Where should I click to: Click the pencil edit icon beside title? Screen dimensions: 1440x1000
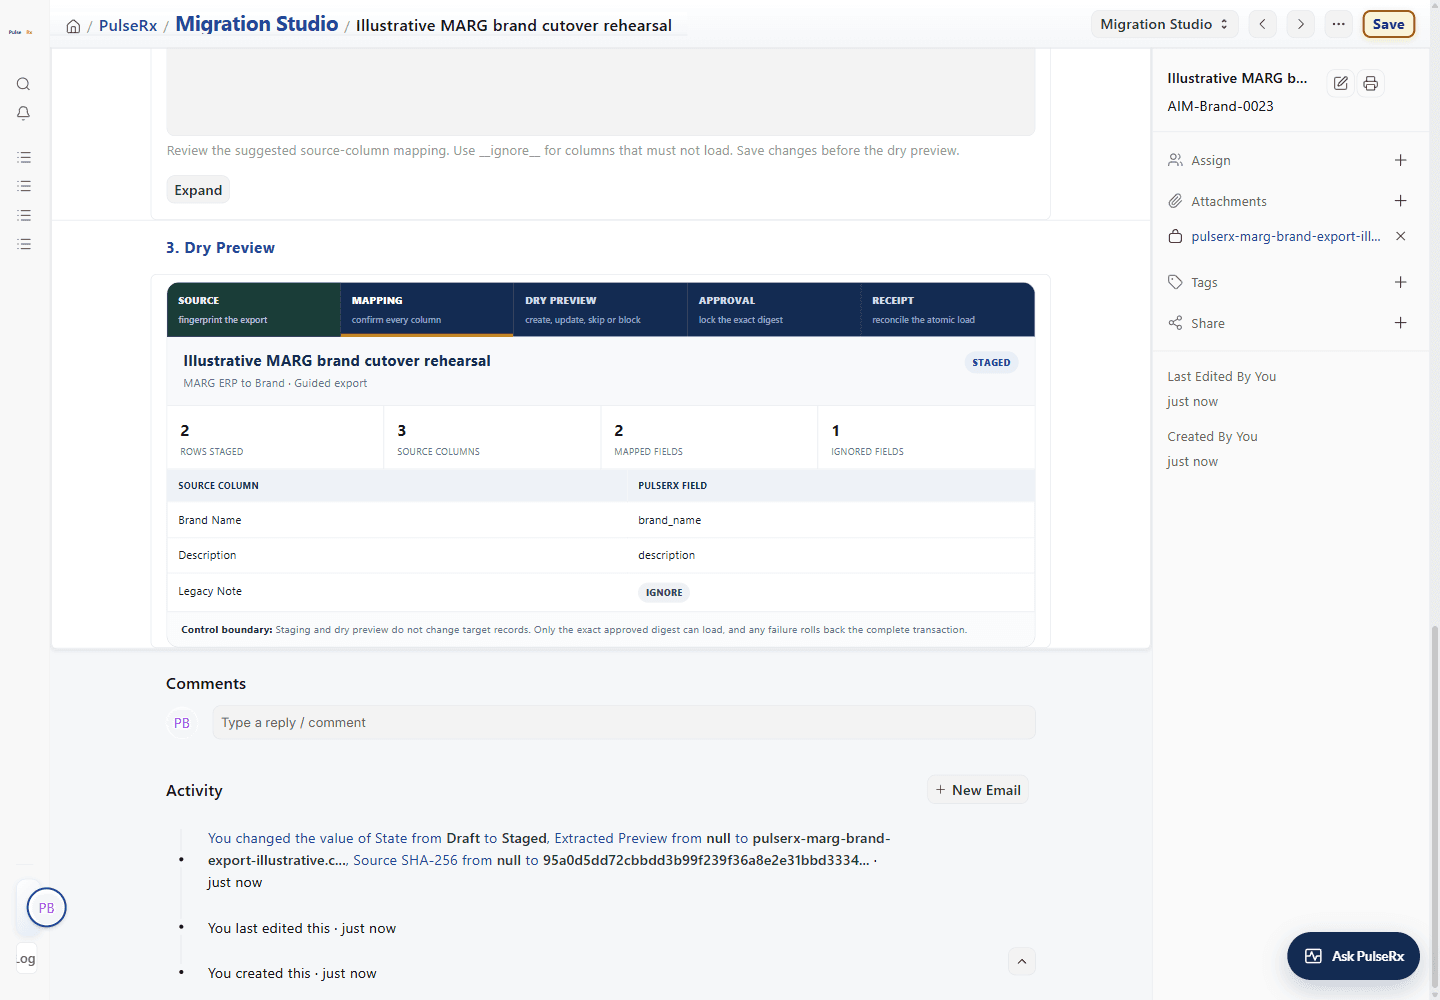(x=1341, y=83)
